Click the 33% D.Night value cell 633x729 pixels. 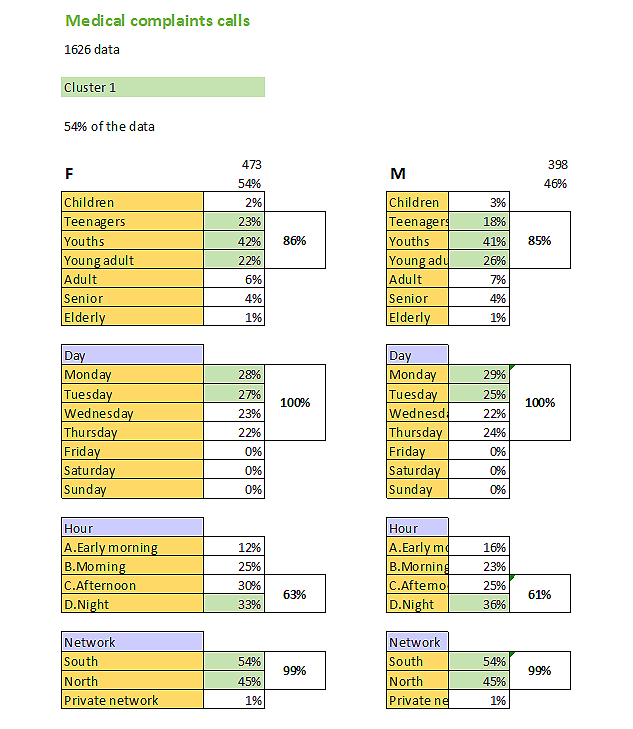coord(234,604)
